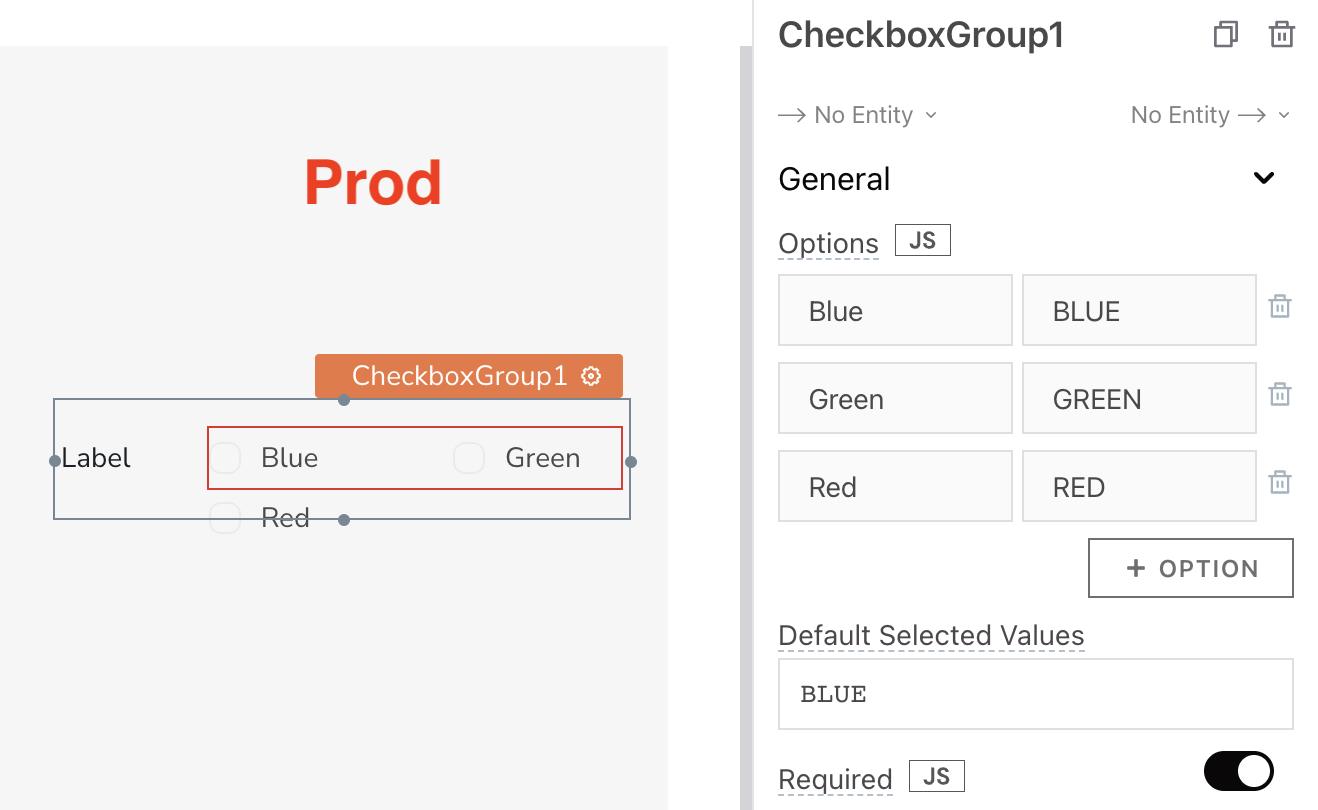This screenshot has width=1318, height=810.
Task: Check the Green checkbox
Action: [469, 458]
